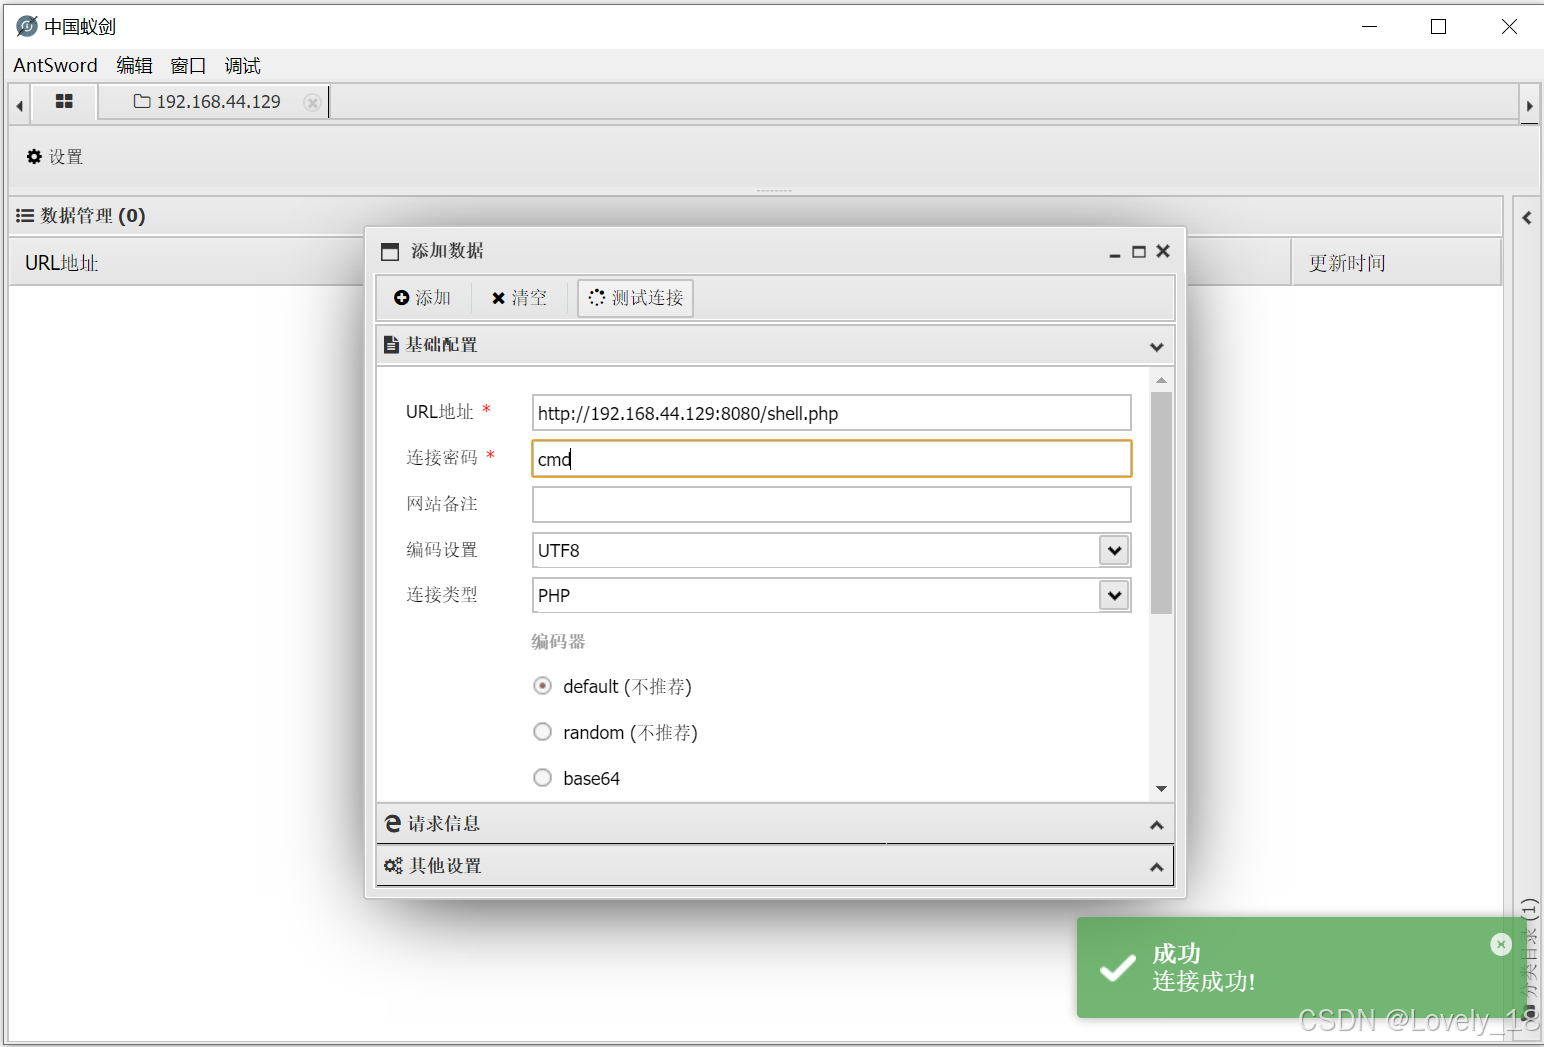Click the dialog scrollbar down arrow
The image size is (1544, 1047).
(1161, 789)
